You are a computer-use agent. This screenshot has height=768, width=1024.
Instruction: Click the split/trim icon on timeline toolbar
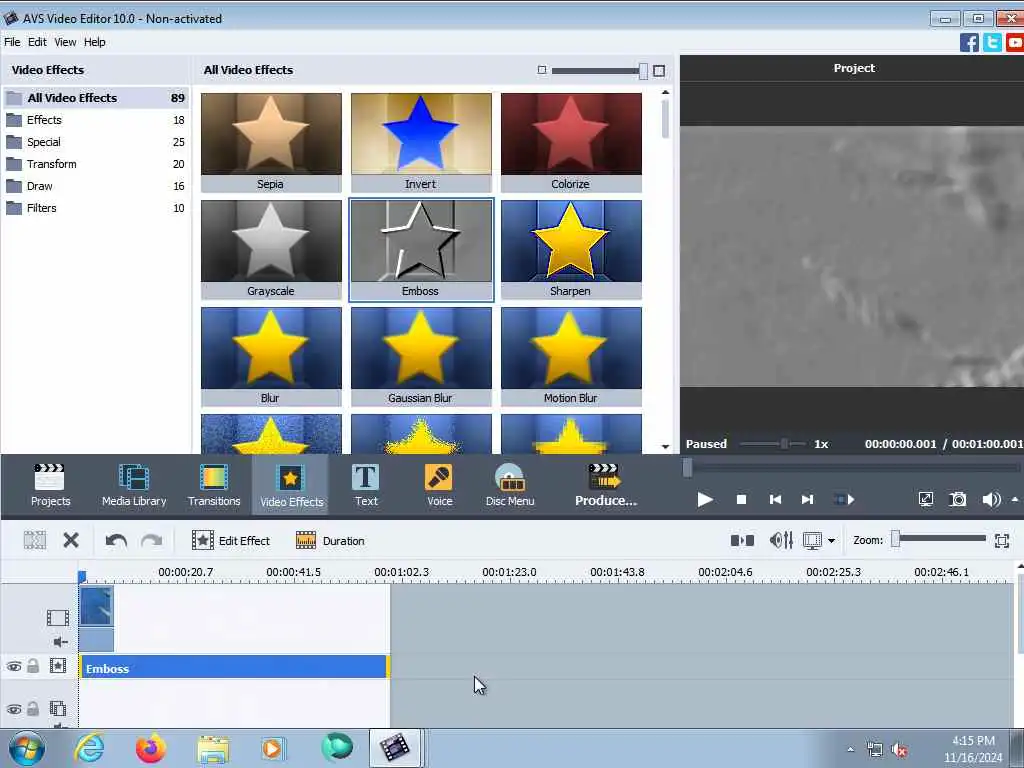pyautogui.click(x=742, y=540)
